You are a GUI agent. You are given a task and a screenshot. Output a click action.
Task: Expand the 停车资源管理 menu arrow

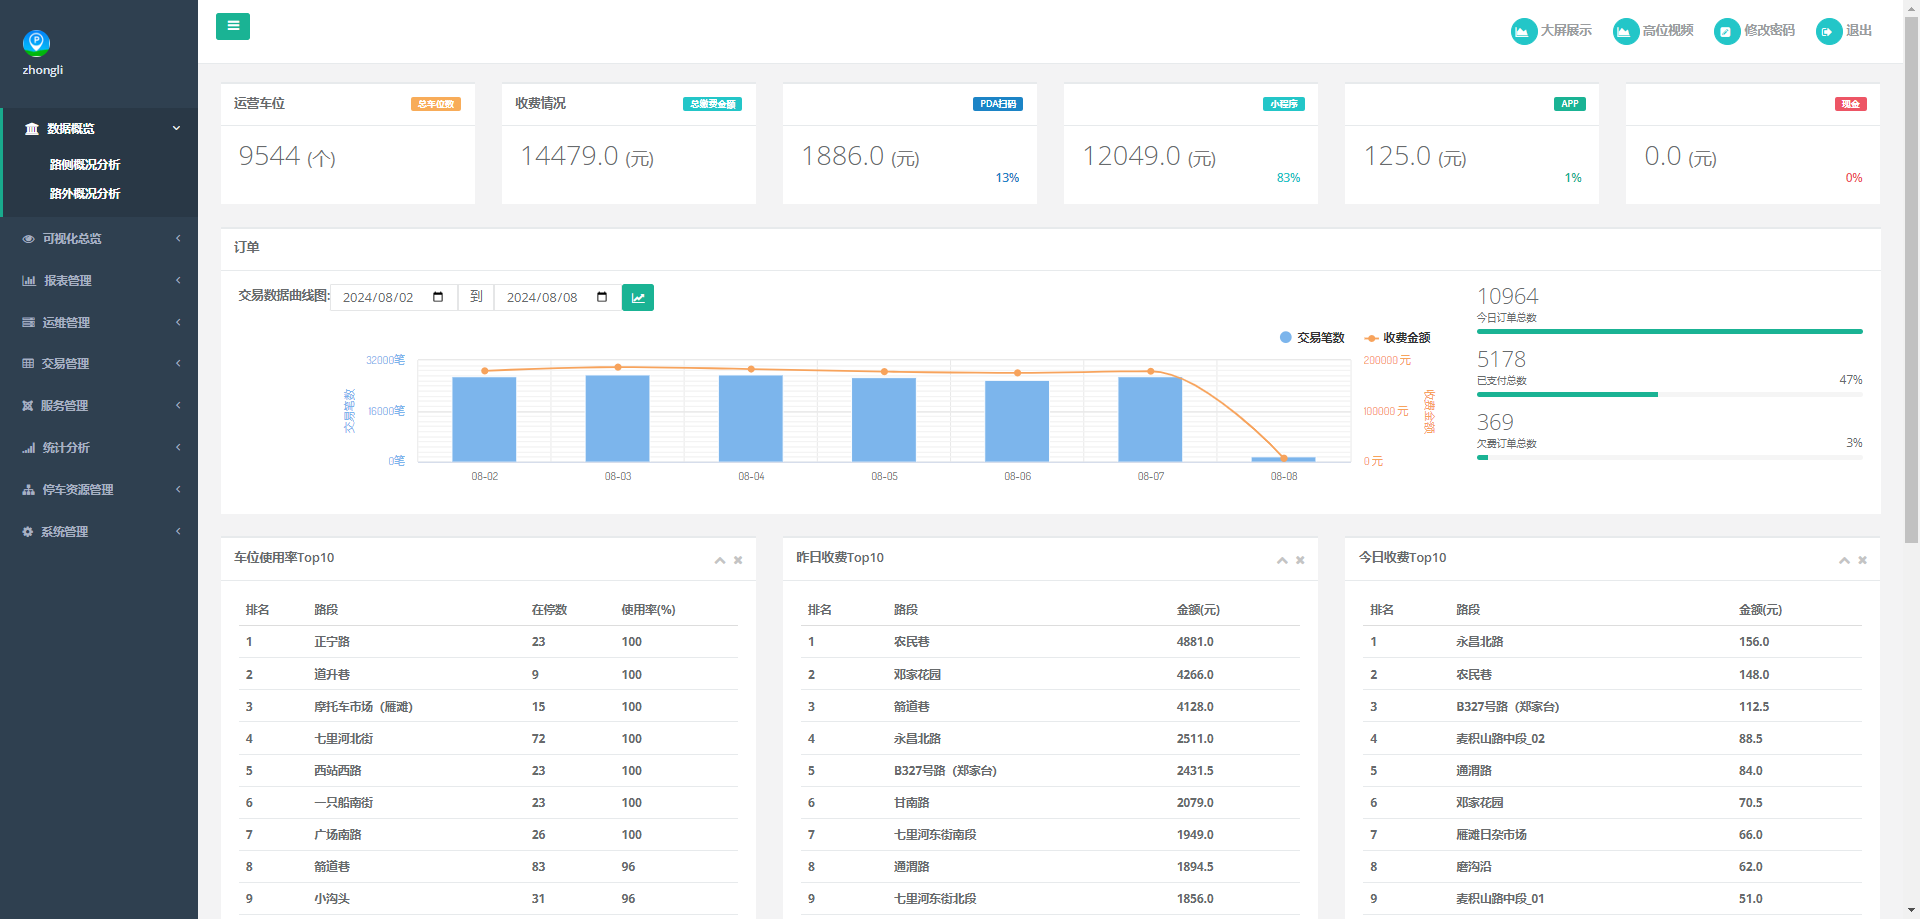click(x=178, y=489)
